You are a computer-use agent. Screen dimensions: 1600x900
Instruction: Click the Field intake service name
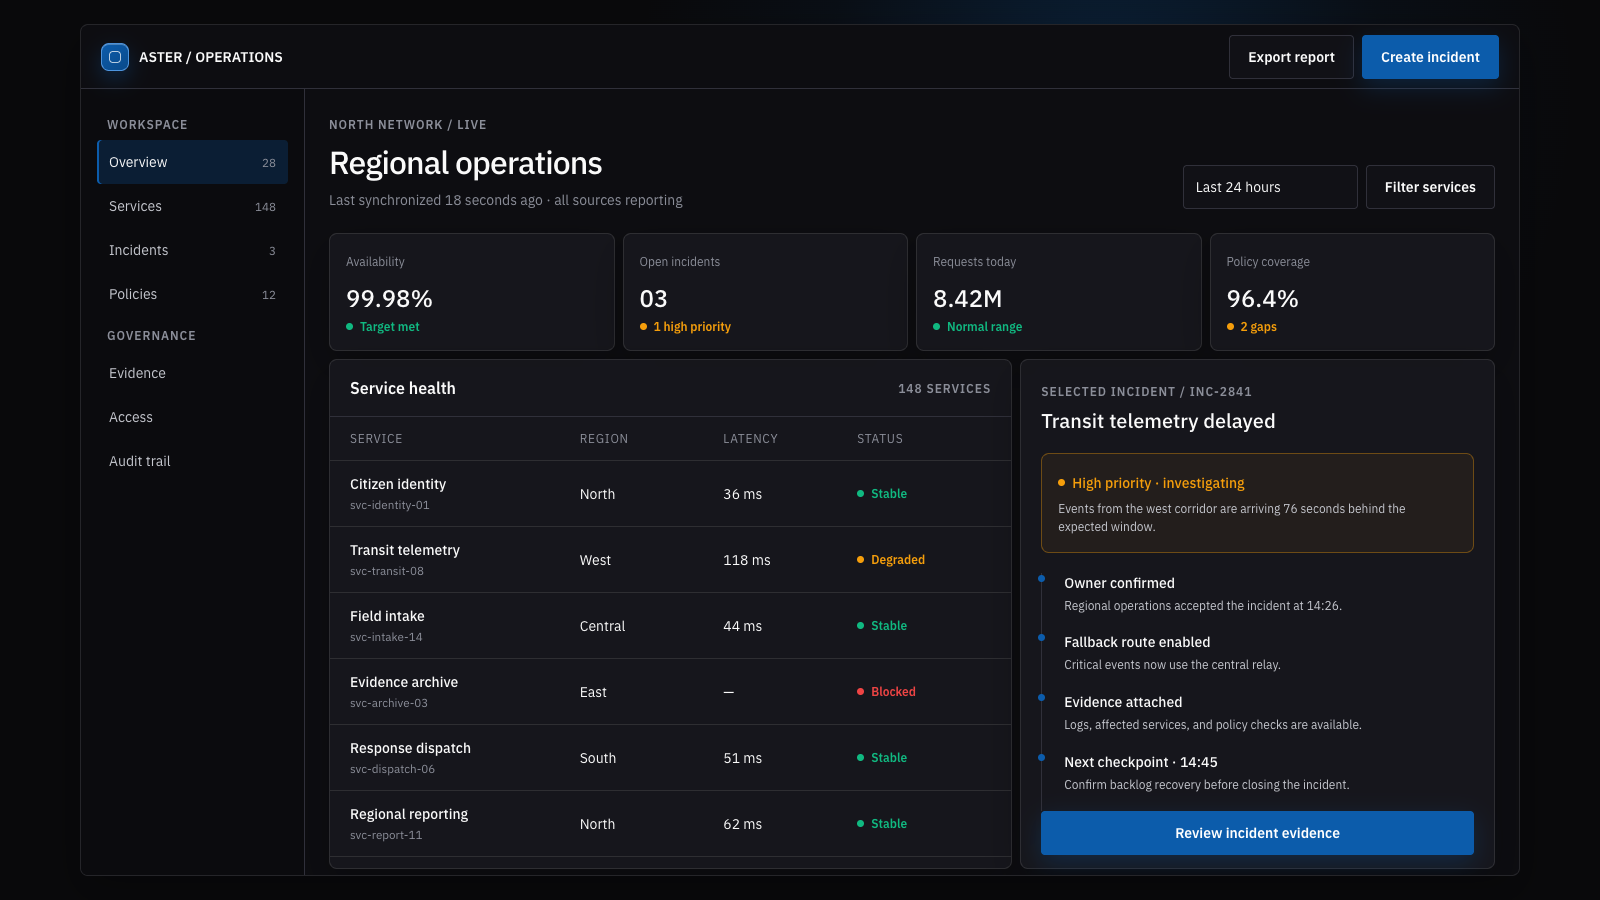pos(387,616)
